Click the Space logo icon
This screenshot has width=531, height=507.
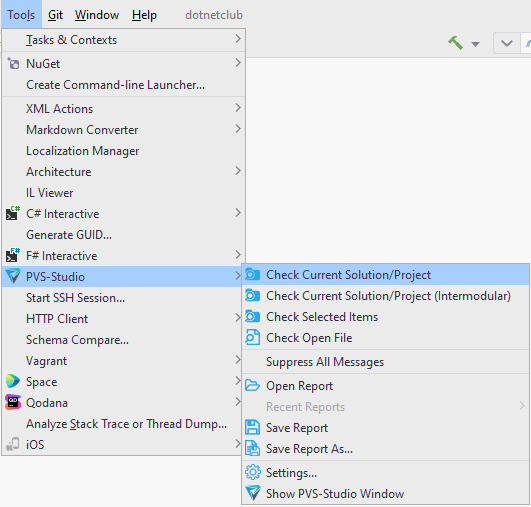(x=13, y=381)
